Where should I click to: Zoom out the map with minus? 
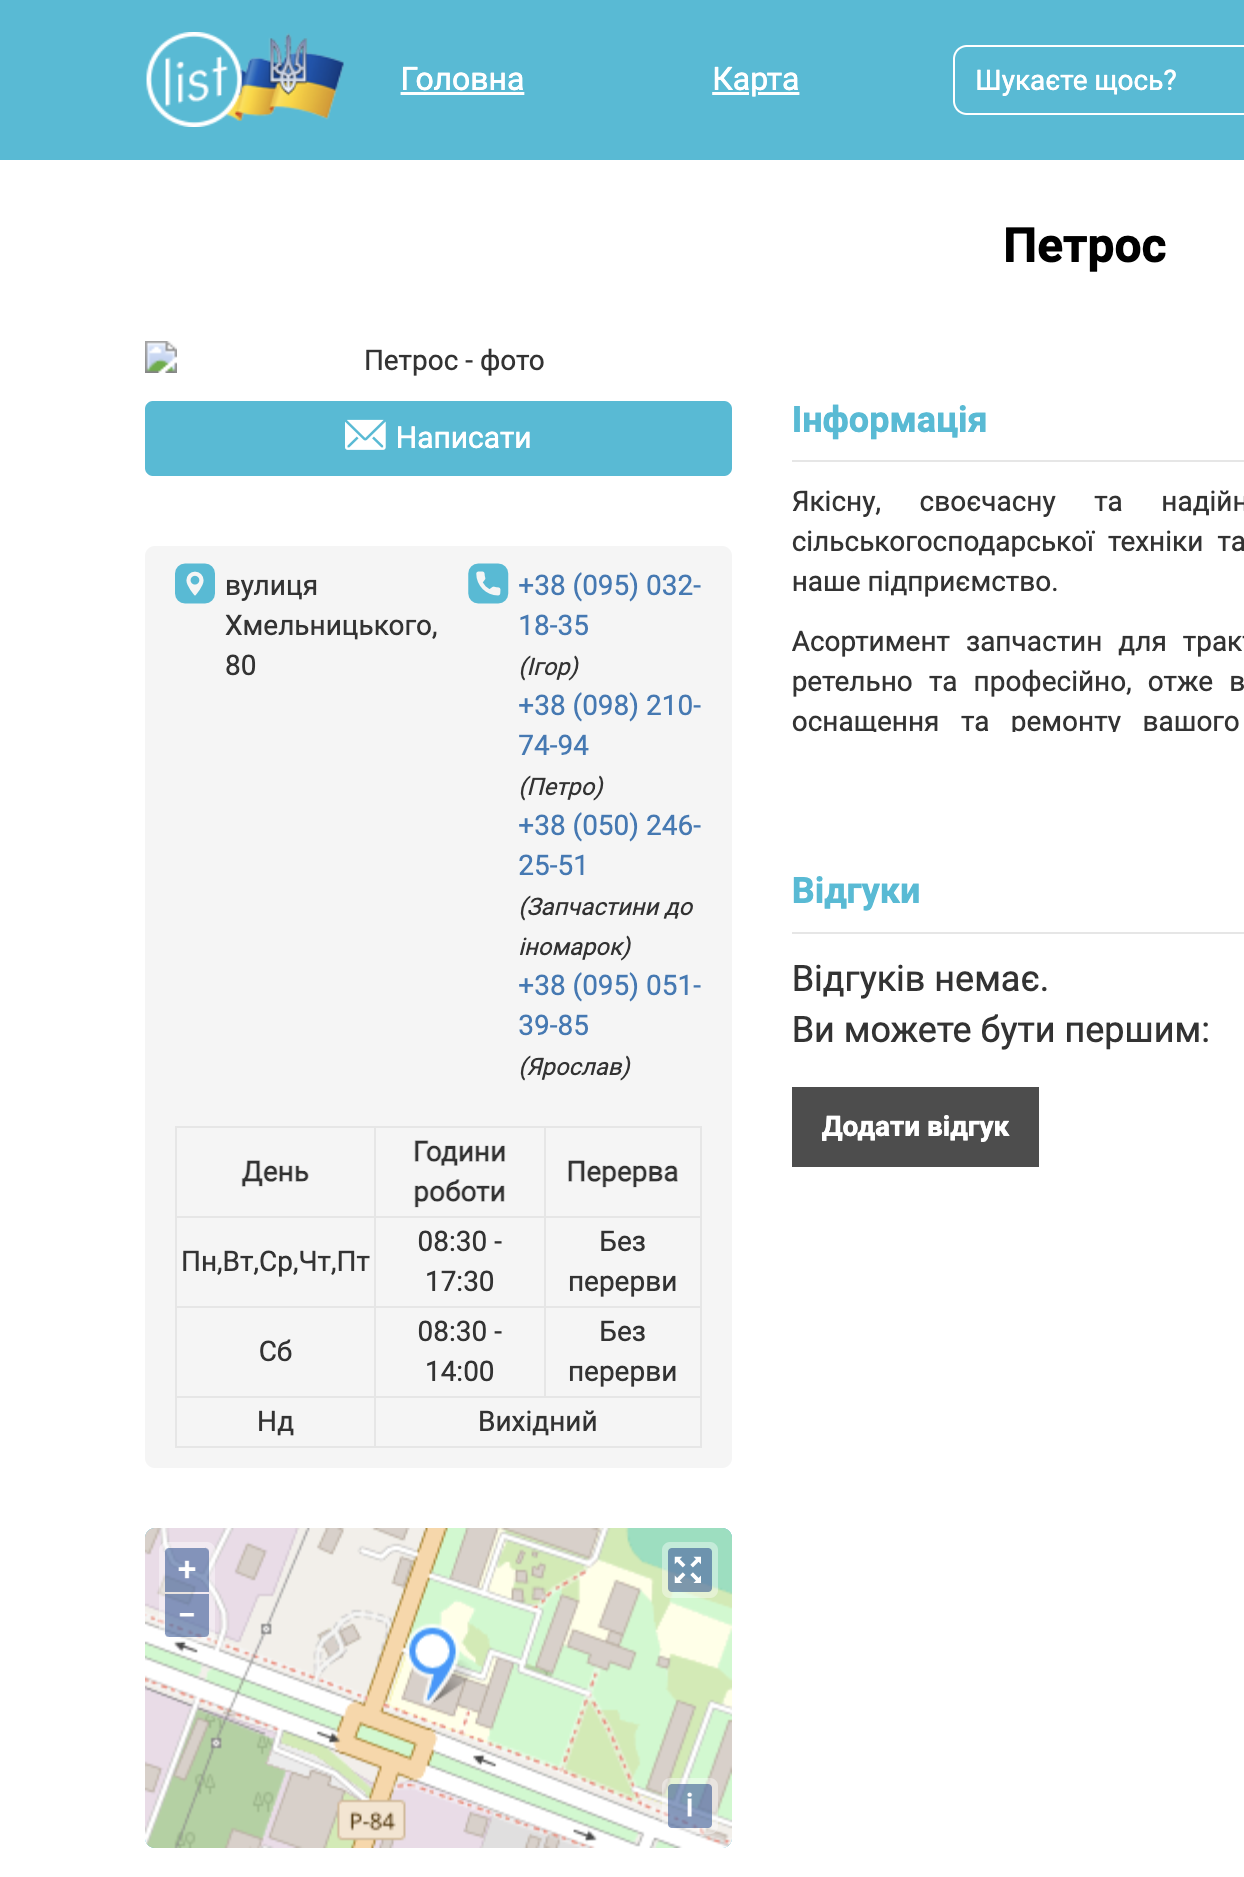187,1614
